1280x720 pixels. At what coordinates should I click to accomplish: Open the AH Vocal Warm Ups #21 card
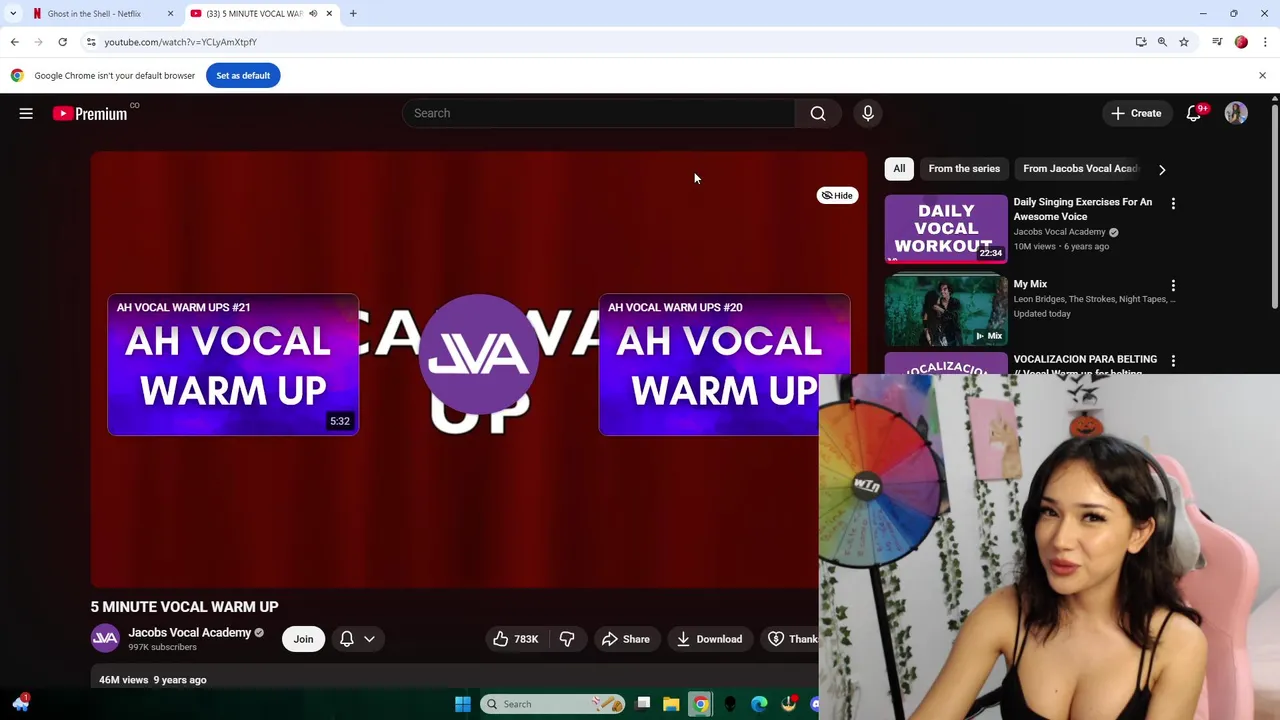(233, 365)
